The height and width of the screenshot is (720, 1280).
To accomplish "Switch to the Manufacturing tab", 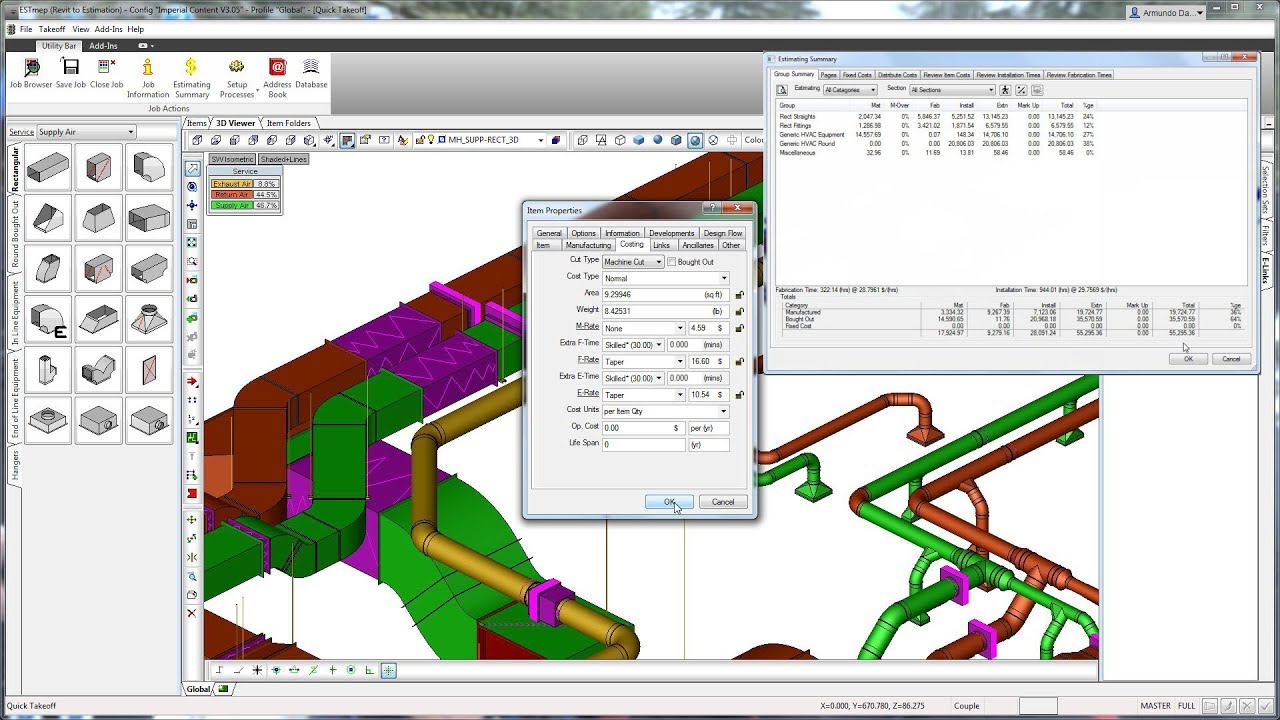I will 588,244.
